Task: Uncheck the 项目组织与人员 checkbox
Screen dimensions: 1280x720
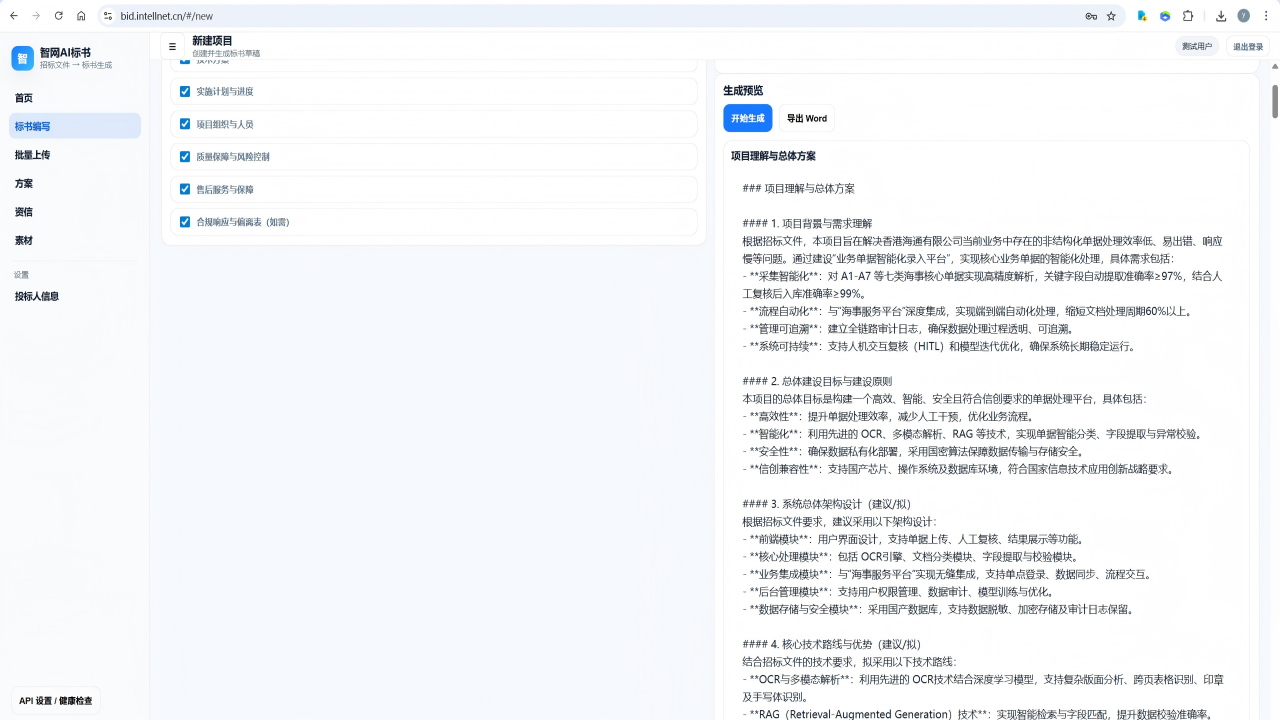Action: click(x=185, y=124)
